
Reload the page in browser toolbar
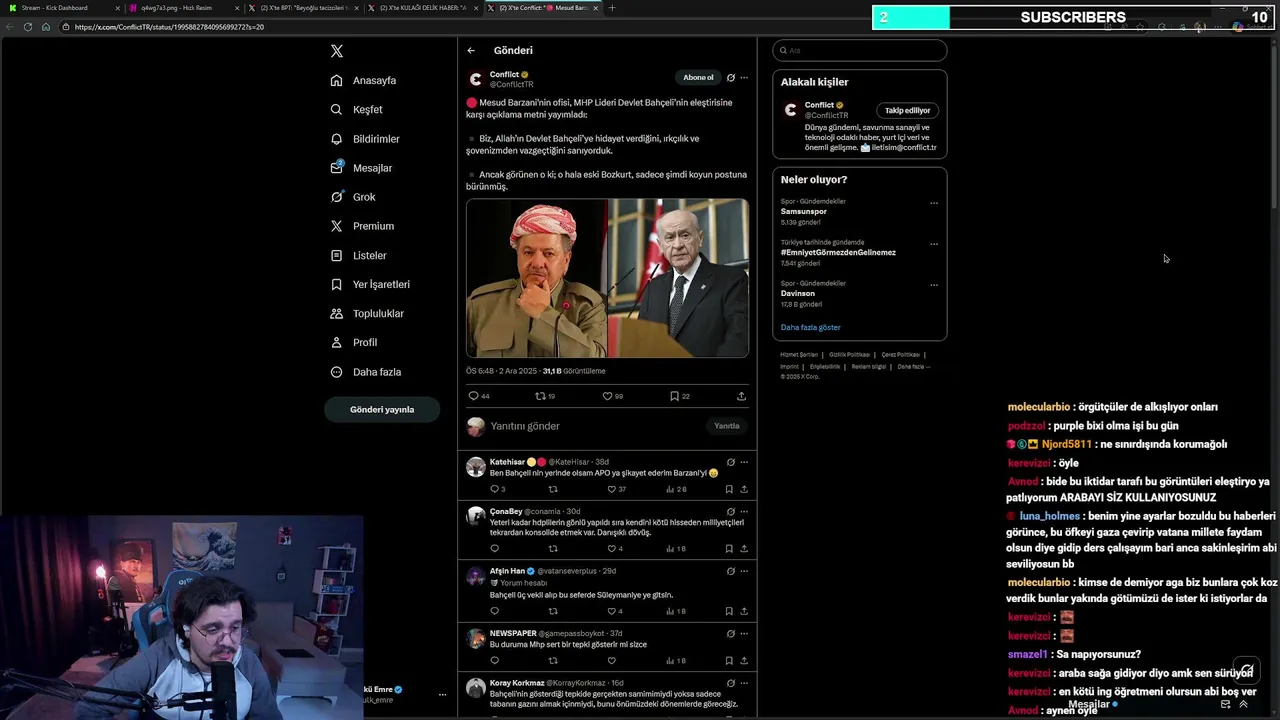28,27
